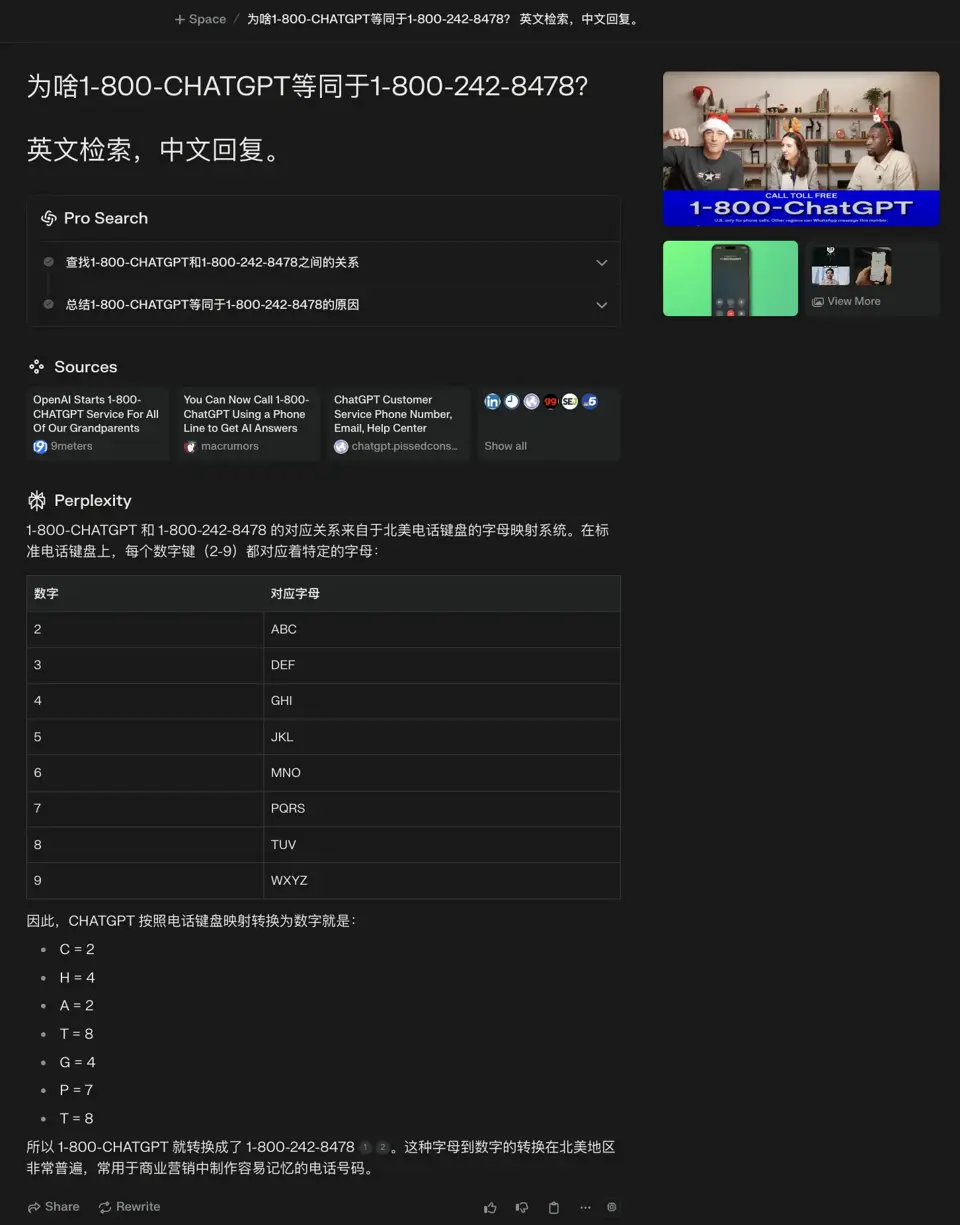The width and height of the screenshot is (960, 1225).
Task: Click list item H = 4
Action: [x=77, y=977]
